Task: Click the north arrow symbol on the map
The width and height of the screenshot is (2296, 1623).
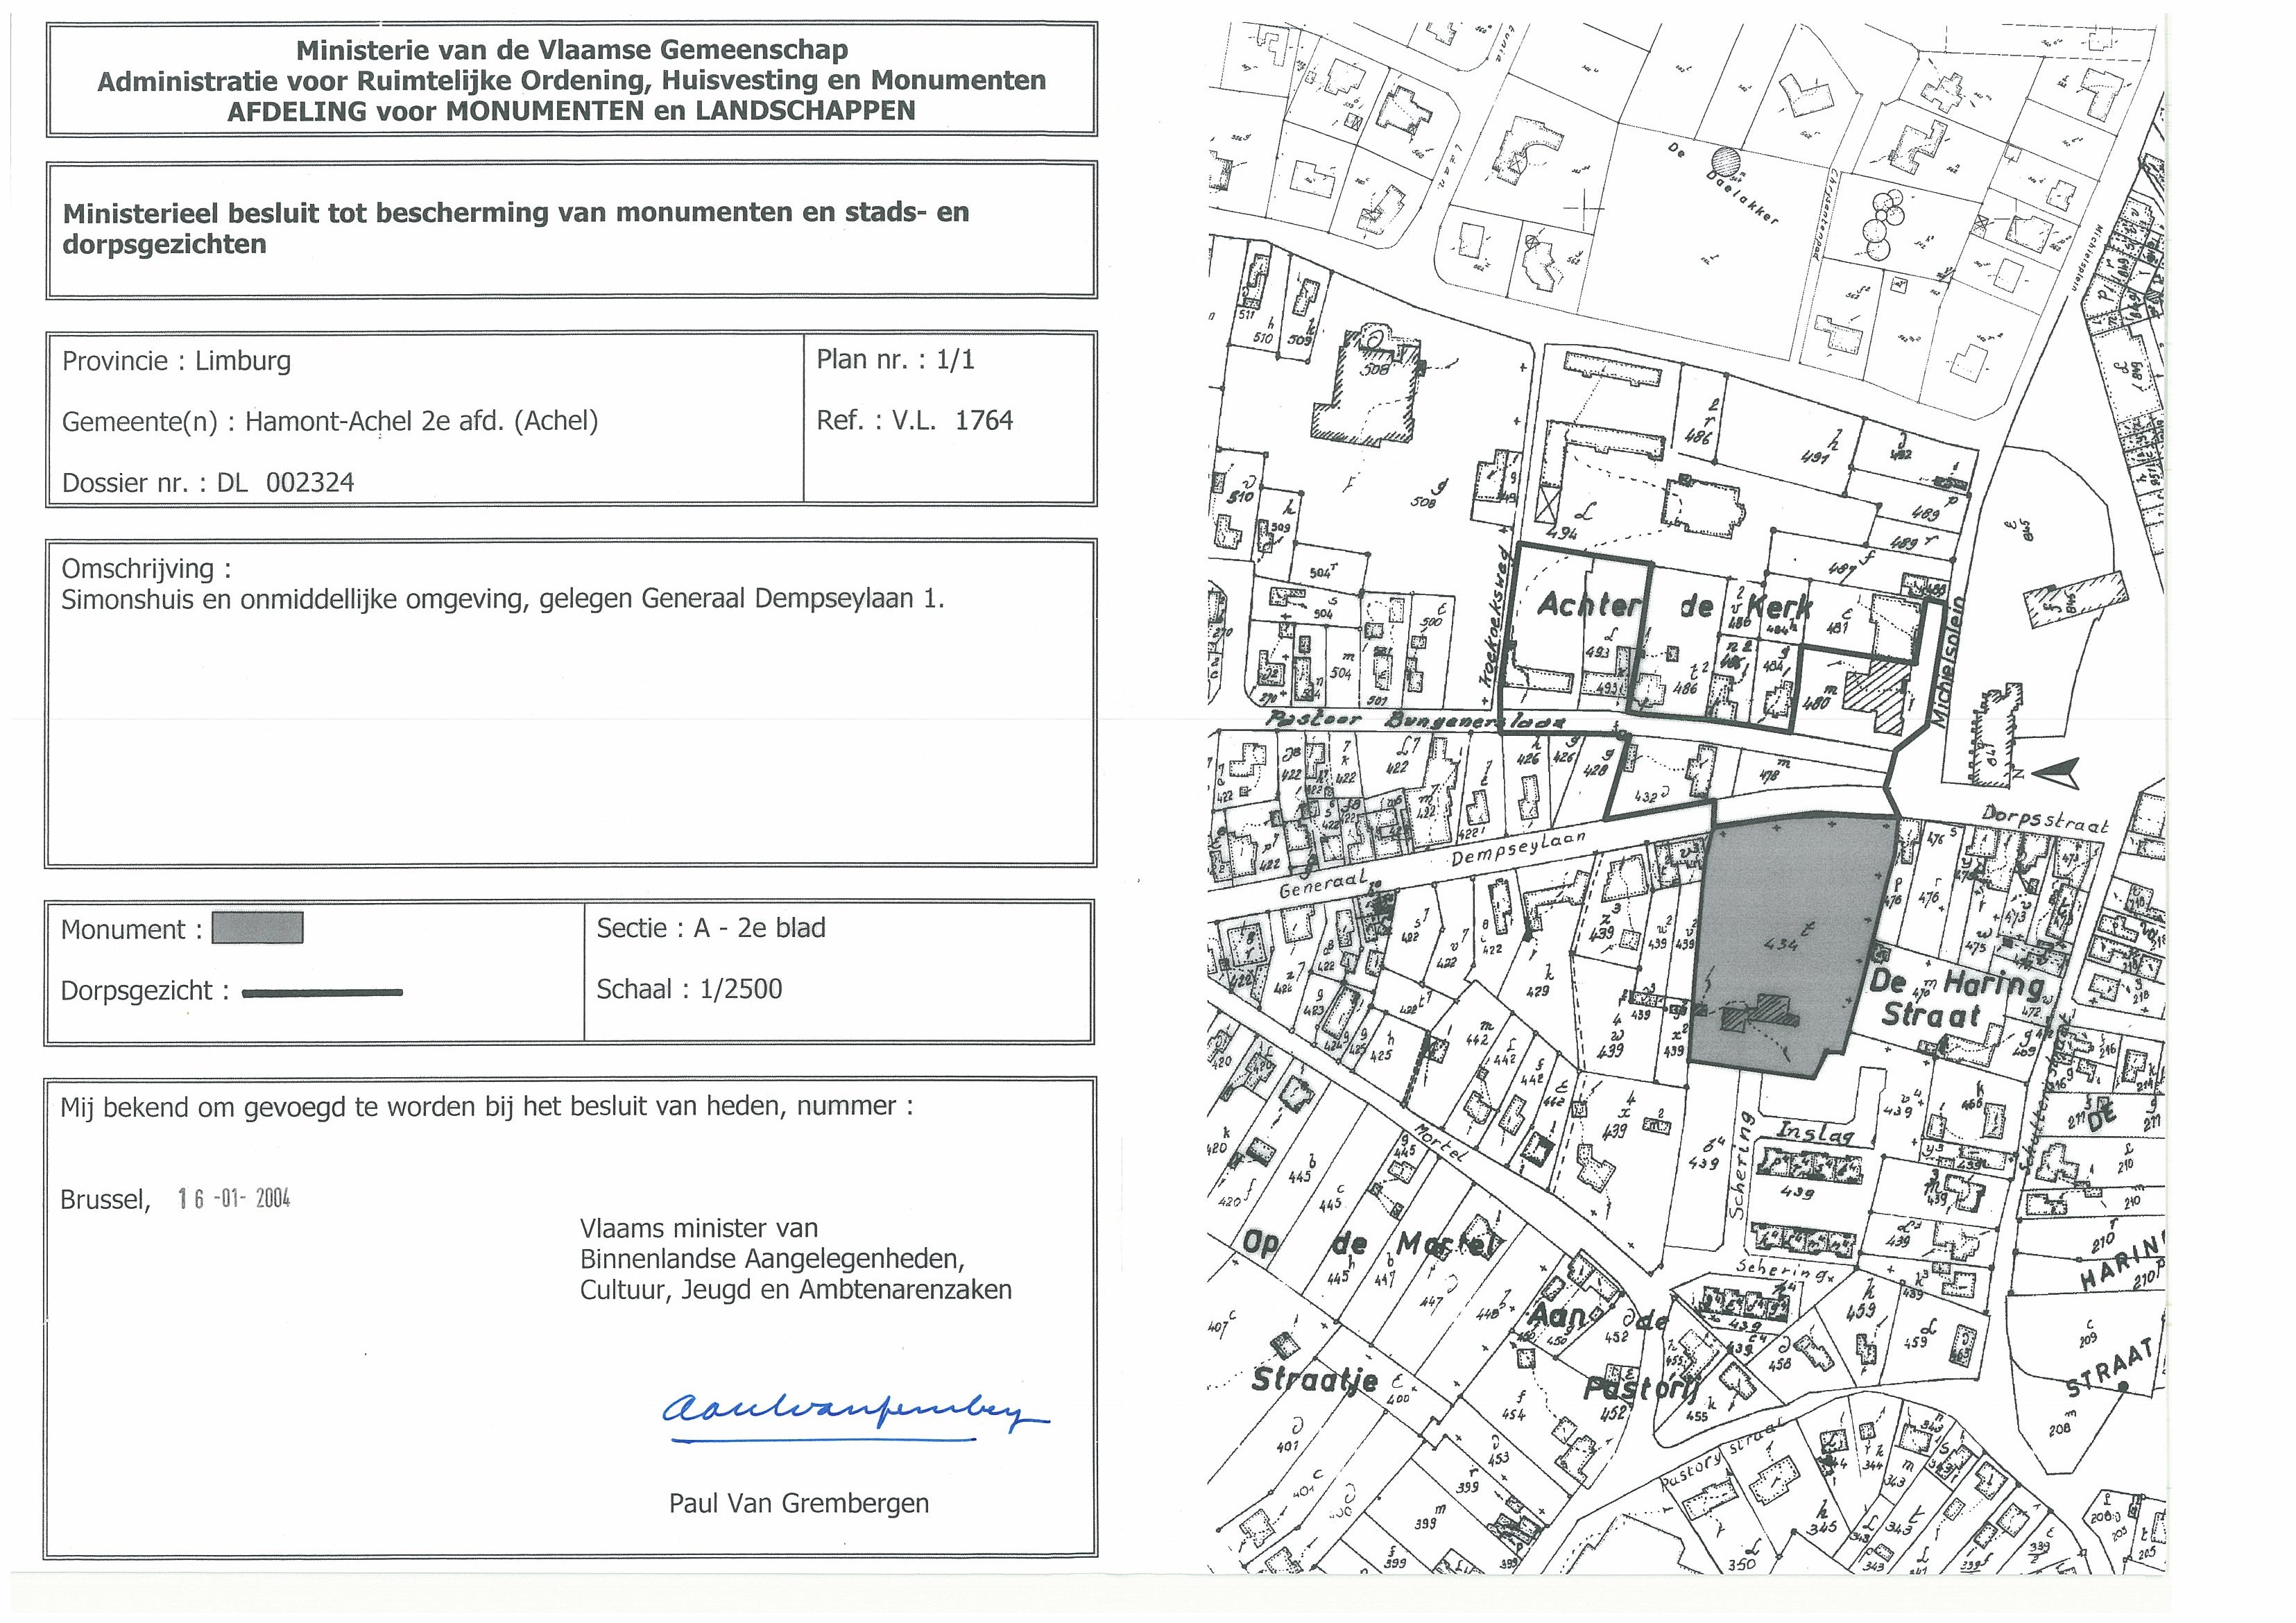Action: coord(2055,773)
